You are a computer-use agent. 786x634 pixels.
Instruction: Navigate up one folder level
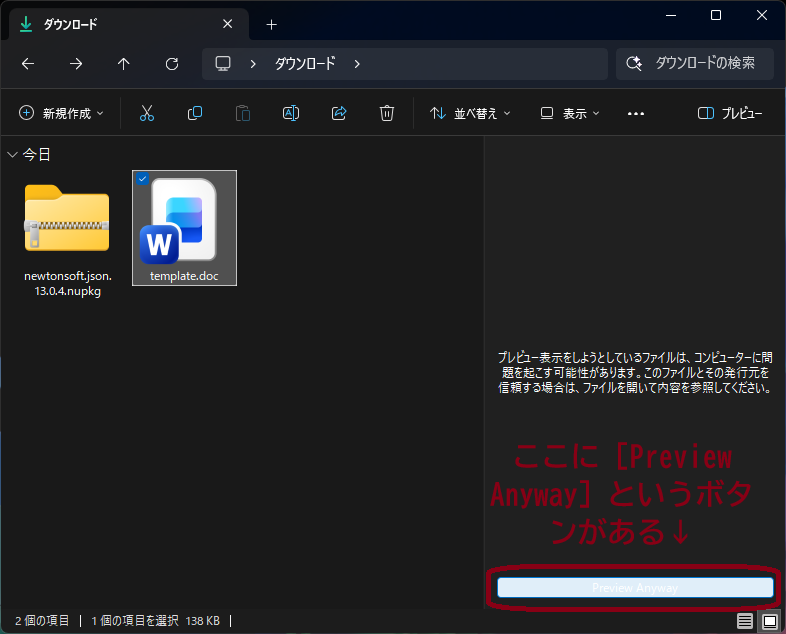point(123,64)
